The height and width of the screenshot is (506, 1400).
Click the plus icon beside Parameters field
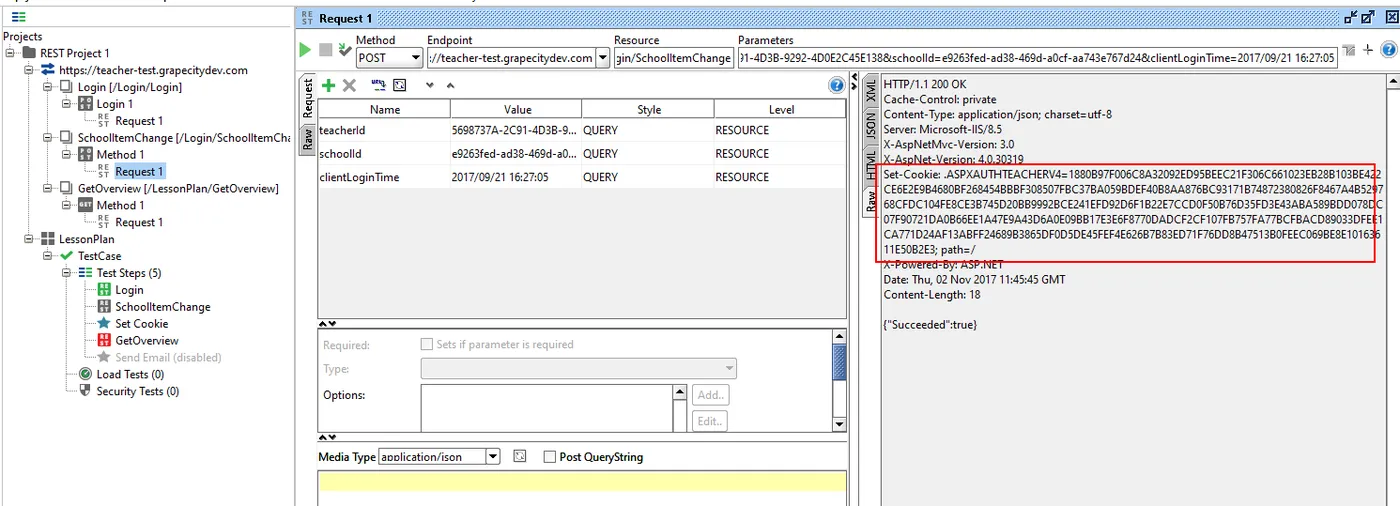[x=1368, y=49]
